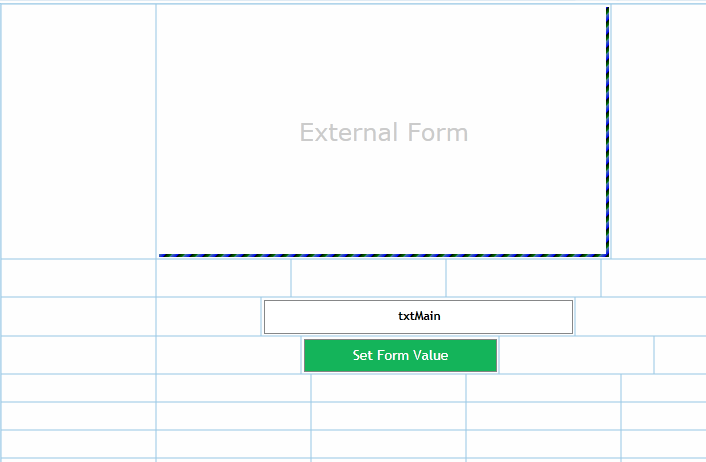The height and width of the screenshot is (462, 706).
Task: Select the tall empty cell left of External Form
Action: 78,131
